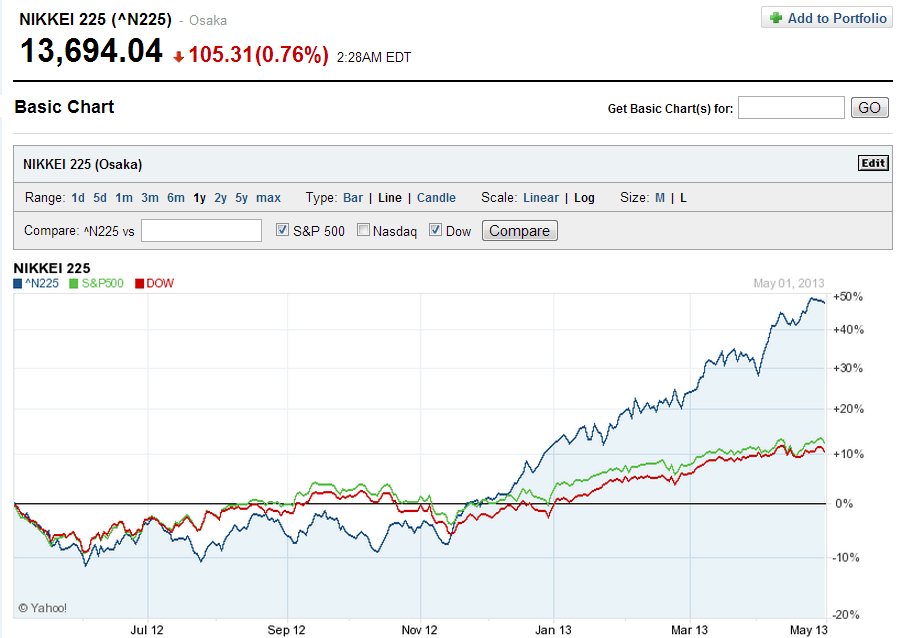Click the May 13 axis label
The width and height of the screenshot is (903, 638).
coord(809,630)
